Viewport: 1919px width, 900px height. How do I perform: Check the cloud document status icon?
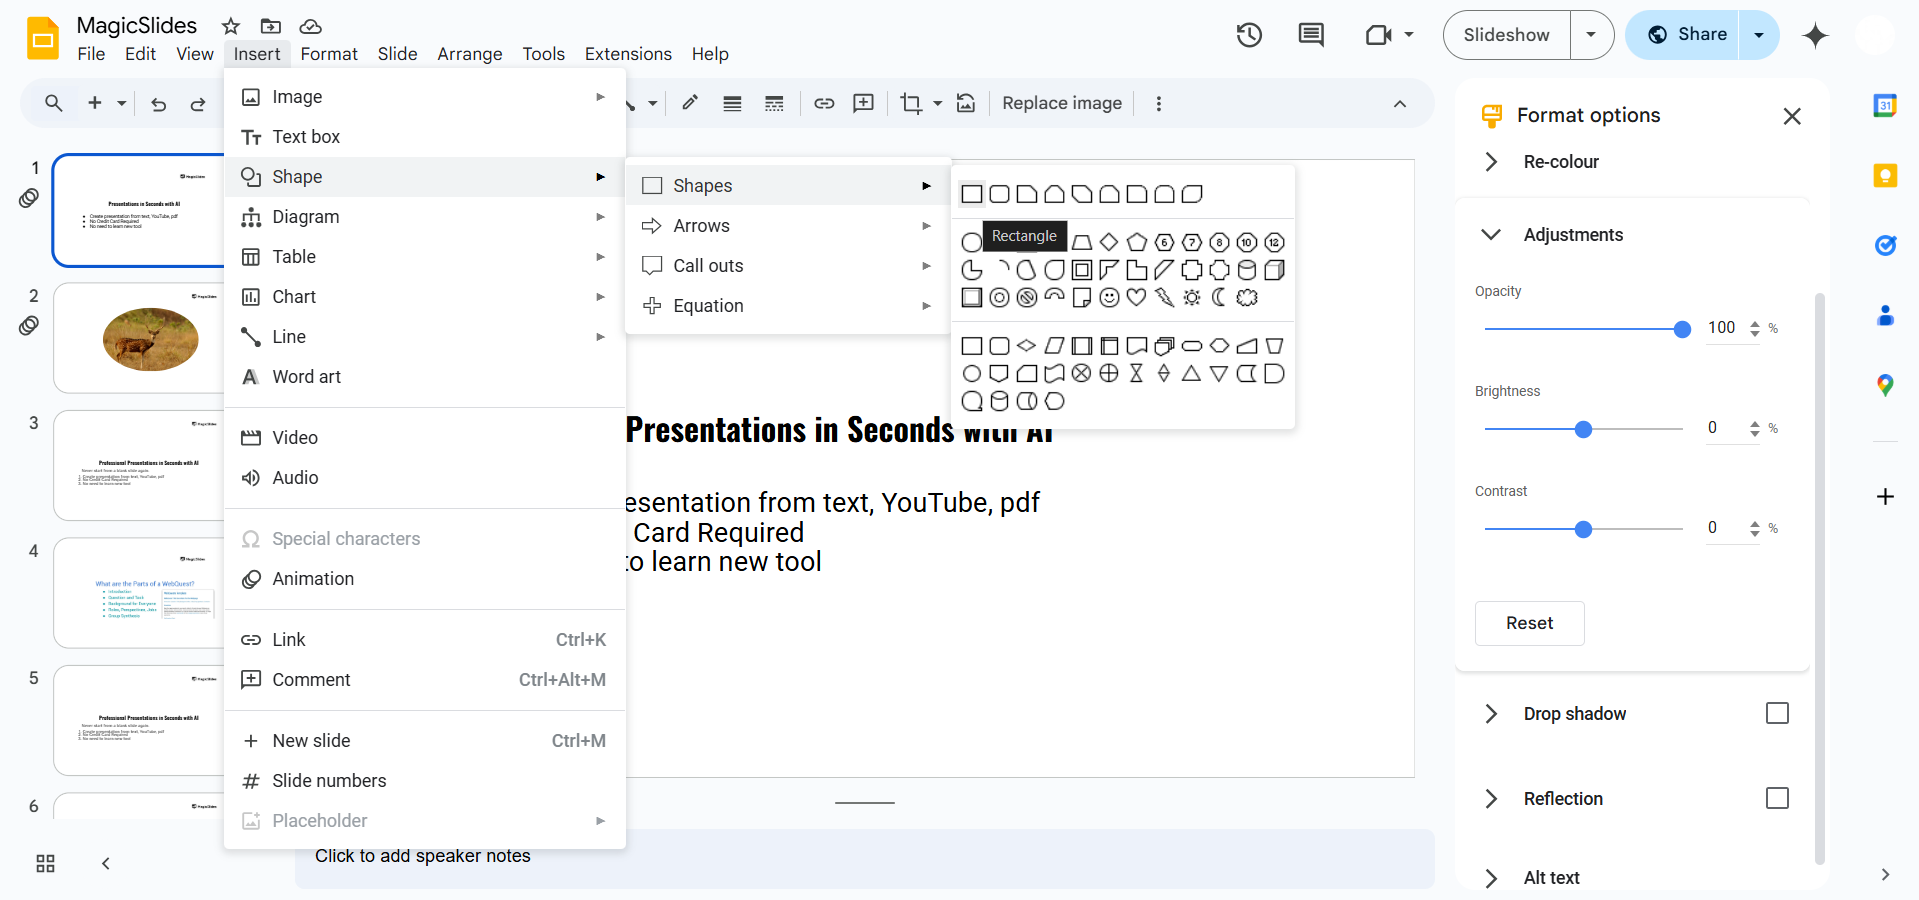tap(311, 26)
